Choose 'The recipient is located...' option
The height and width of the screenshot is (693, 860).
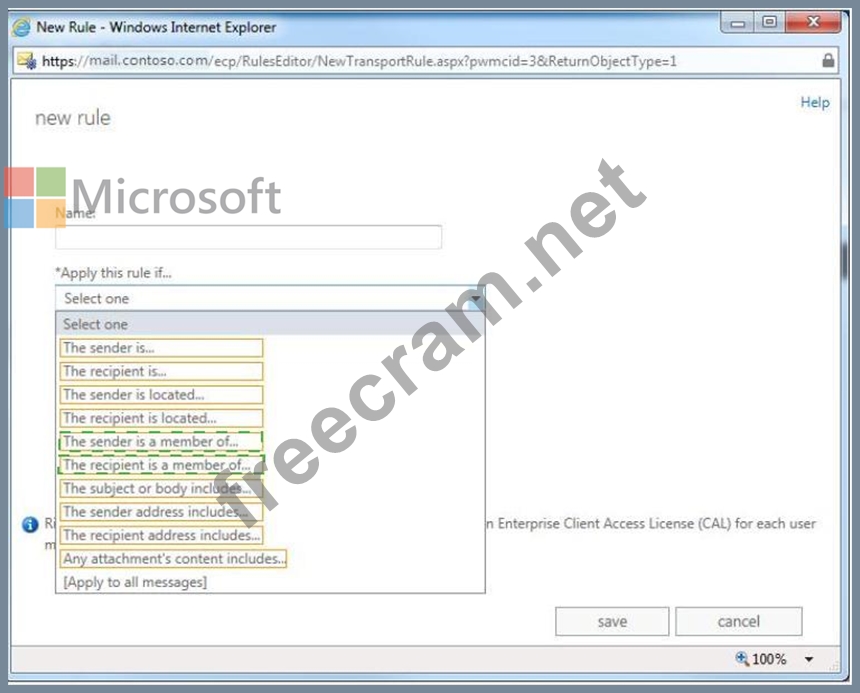click(x=161, y=418)
